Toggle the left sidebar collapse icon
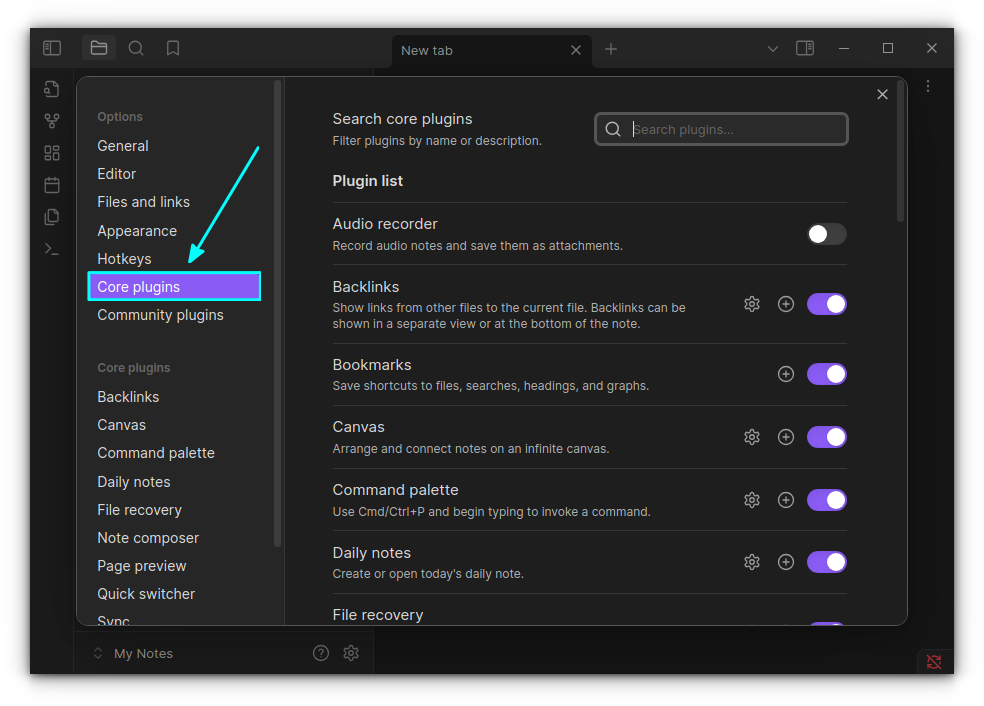Image resolution: width=984 pixels, height=706 pixels. pyautogui.click(x=52, y=48)
